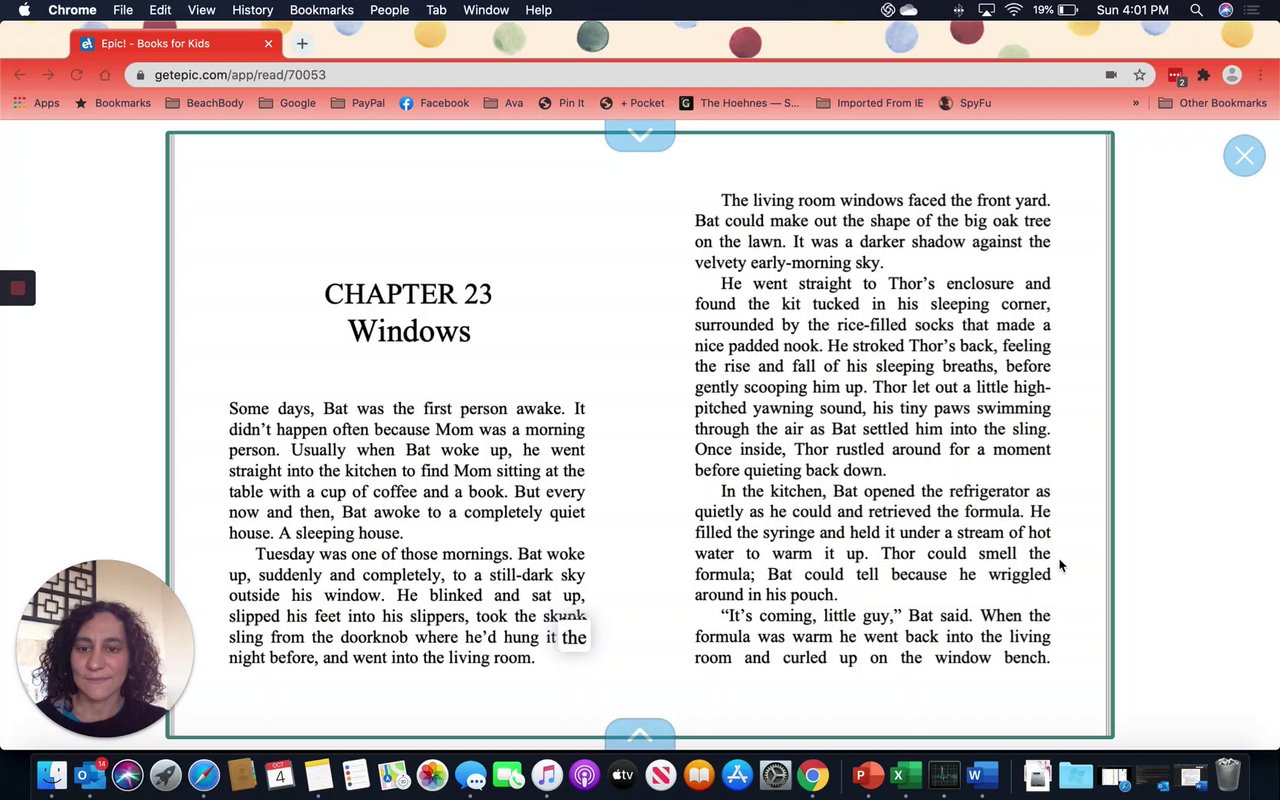1280x800 pixels.
Task: Open a new tab with the plus button
Action: coord(302,44)
